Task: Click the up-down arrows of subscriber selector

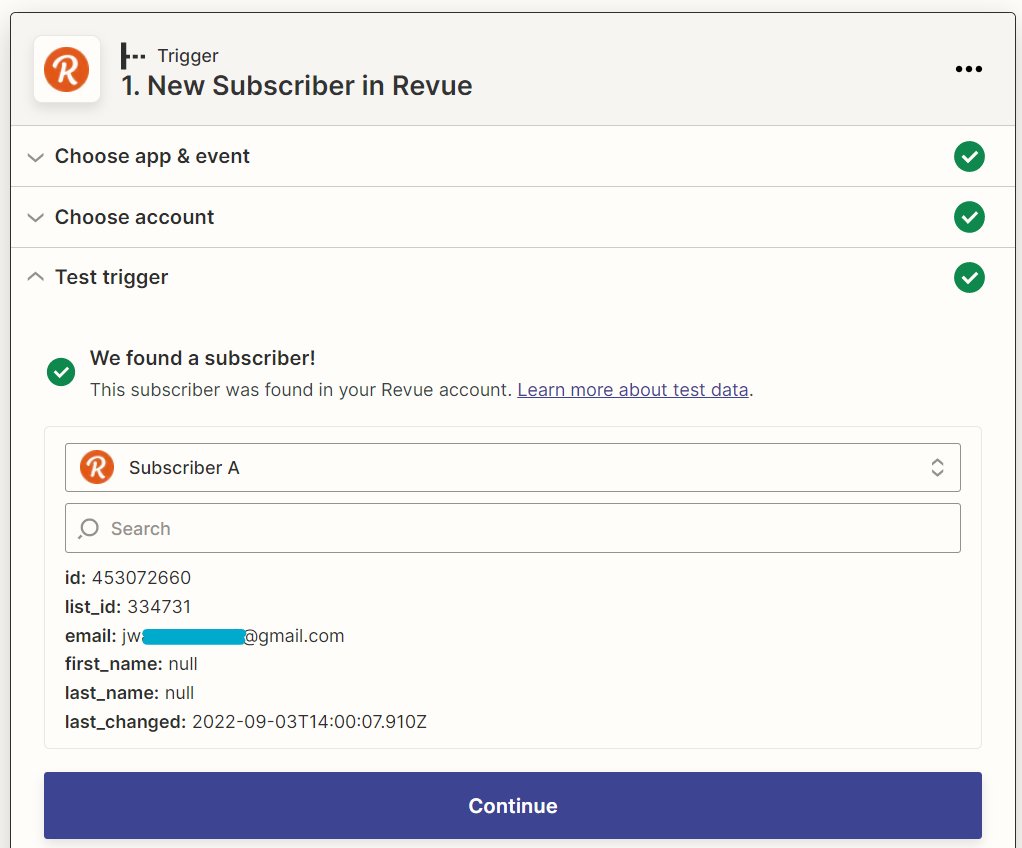Action: [937, 467]
